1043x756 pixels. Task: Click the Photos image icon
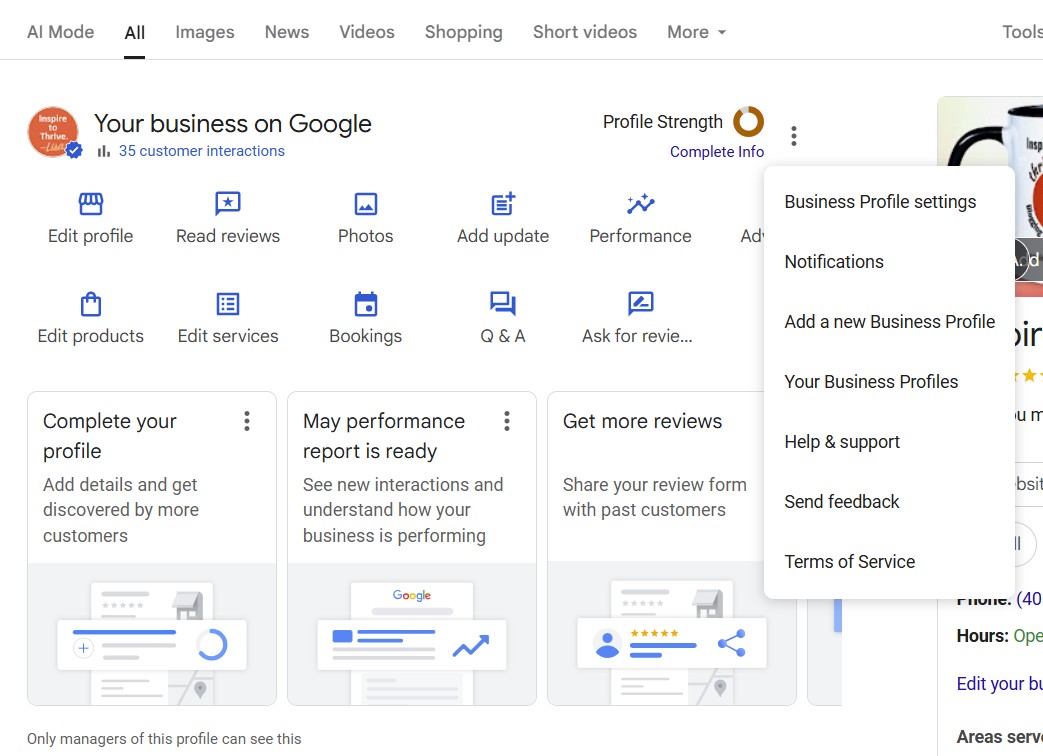[x=365, y=203]
